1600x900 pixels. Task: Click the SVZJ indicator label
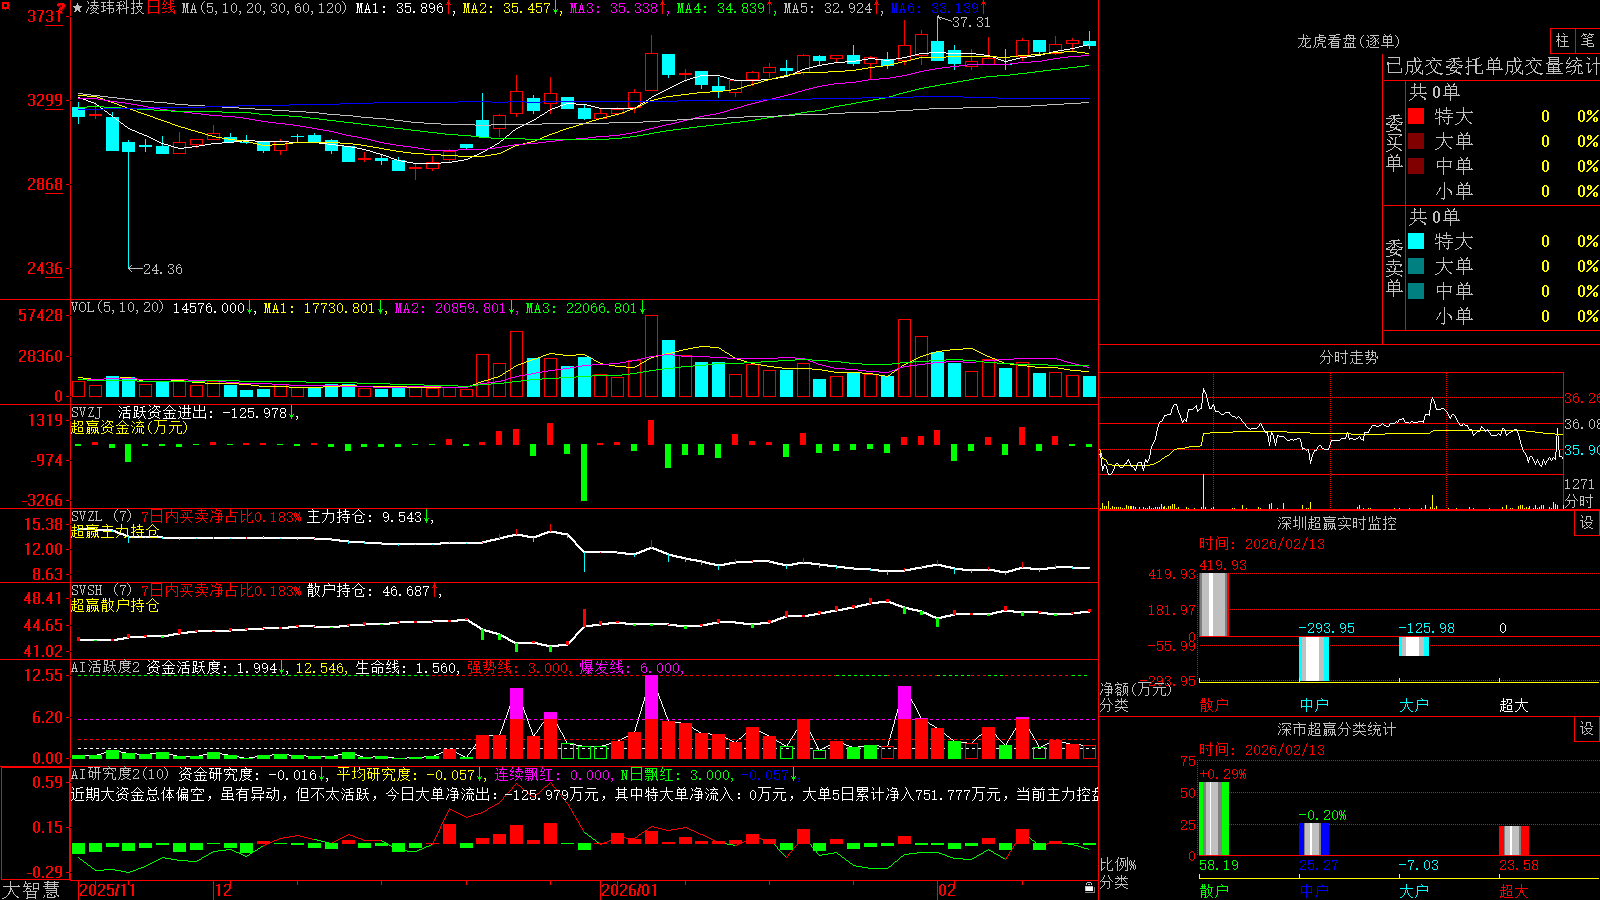(87, 412)
